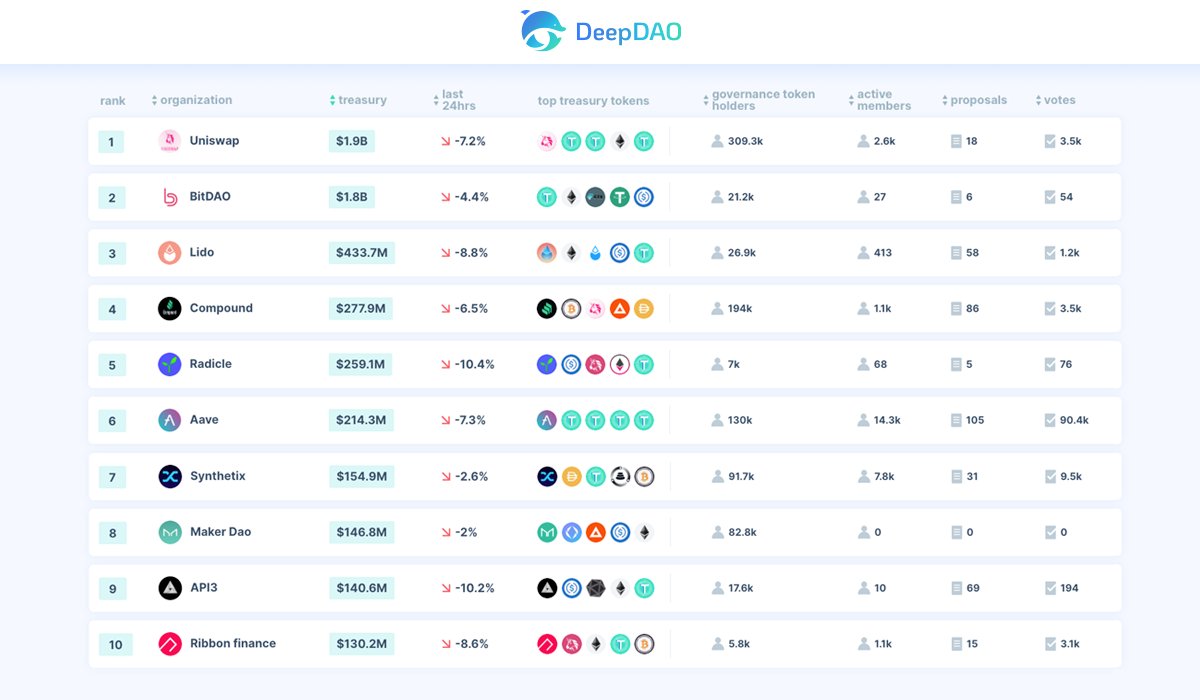This screenshot has width=1200, height=700.
Task: Click rank number 1 badge
Action: pyautogui.click(x=111, y=142)
